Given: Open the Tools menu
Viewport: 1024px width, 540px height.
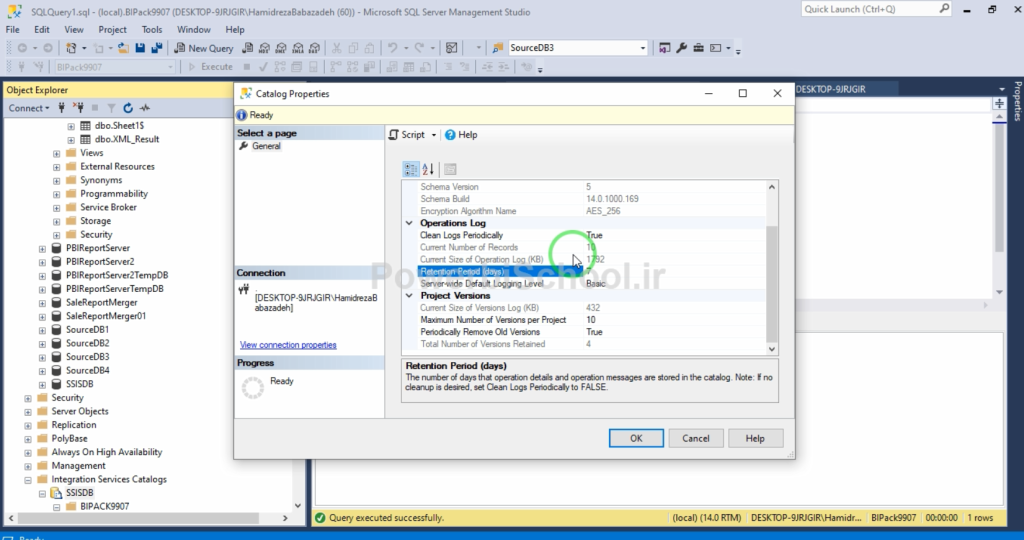Looking at the screenshot, I should pos(151,30).
